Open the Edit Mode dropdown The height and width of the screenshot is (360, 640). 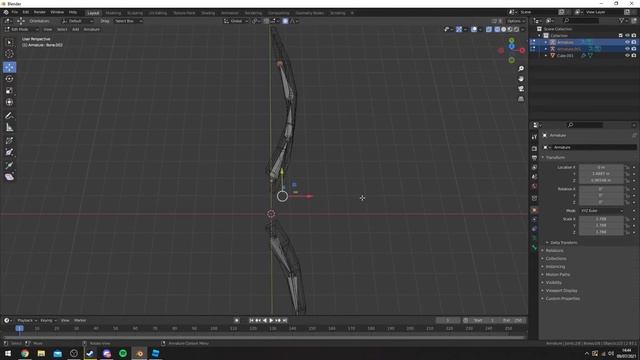coord(22,29)
